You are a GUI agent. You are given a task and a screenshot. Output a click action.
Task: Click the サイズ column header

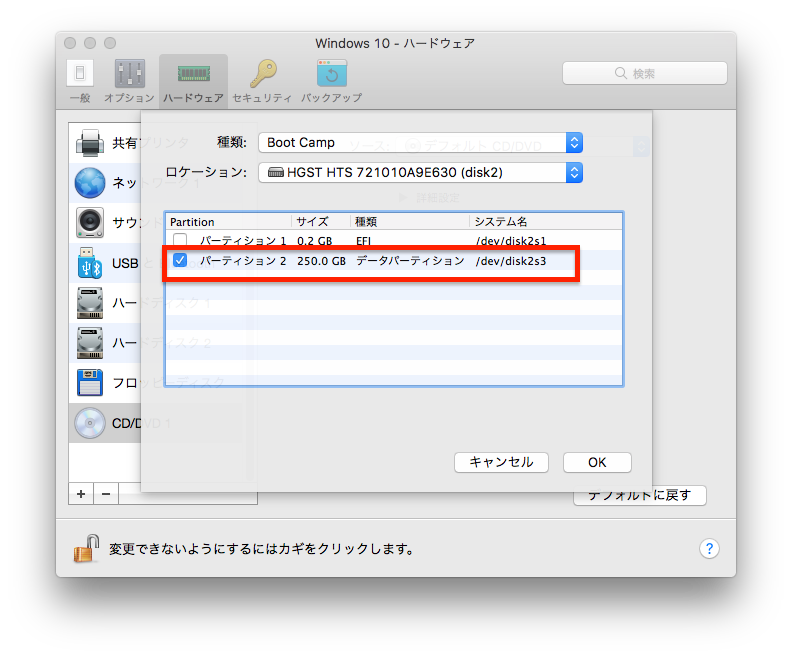coord(321,222)
